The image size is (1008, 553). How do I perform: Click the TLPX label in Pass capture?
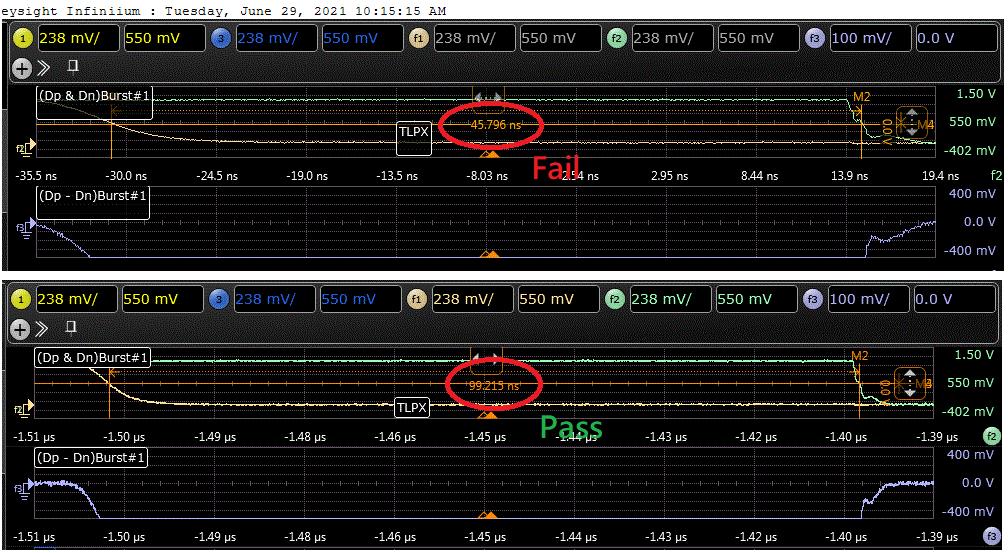point(410,407)
